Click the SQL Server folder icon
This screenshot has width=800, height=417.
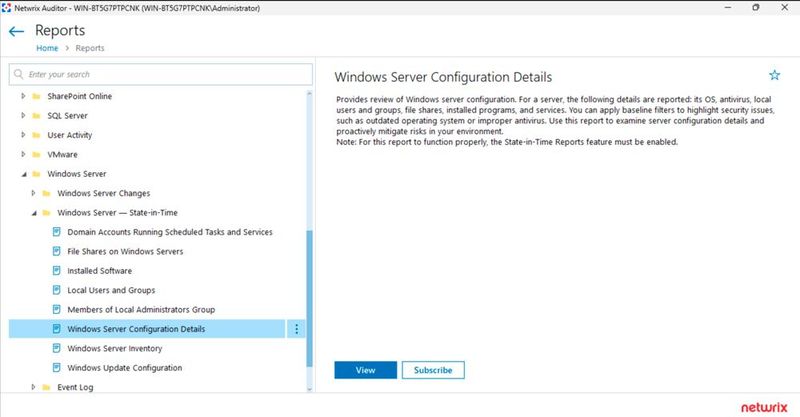[36, 116]
